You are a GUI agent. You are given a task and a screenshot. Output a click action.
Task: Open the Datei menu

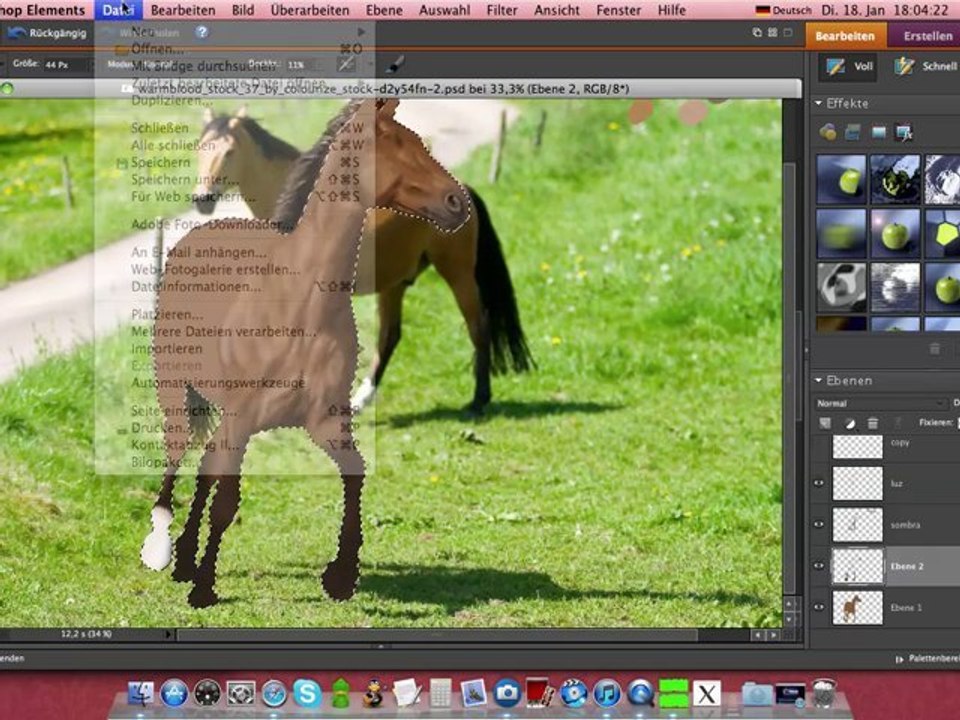(118, 10)
